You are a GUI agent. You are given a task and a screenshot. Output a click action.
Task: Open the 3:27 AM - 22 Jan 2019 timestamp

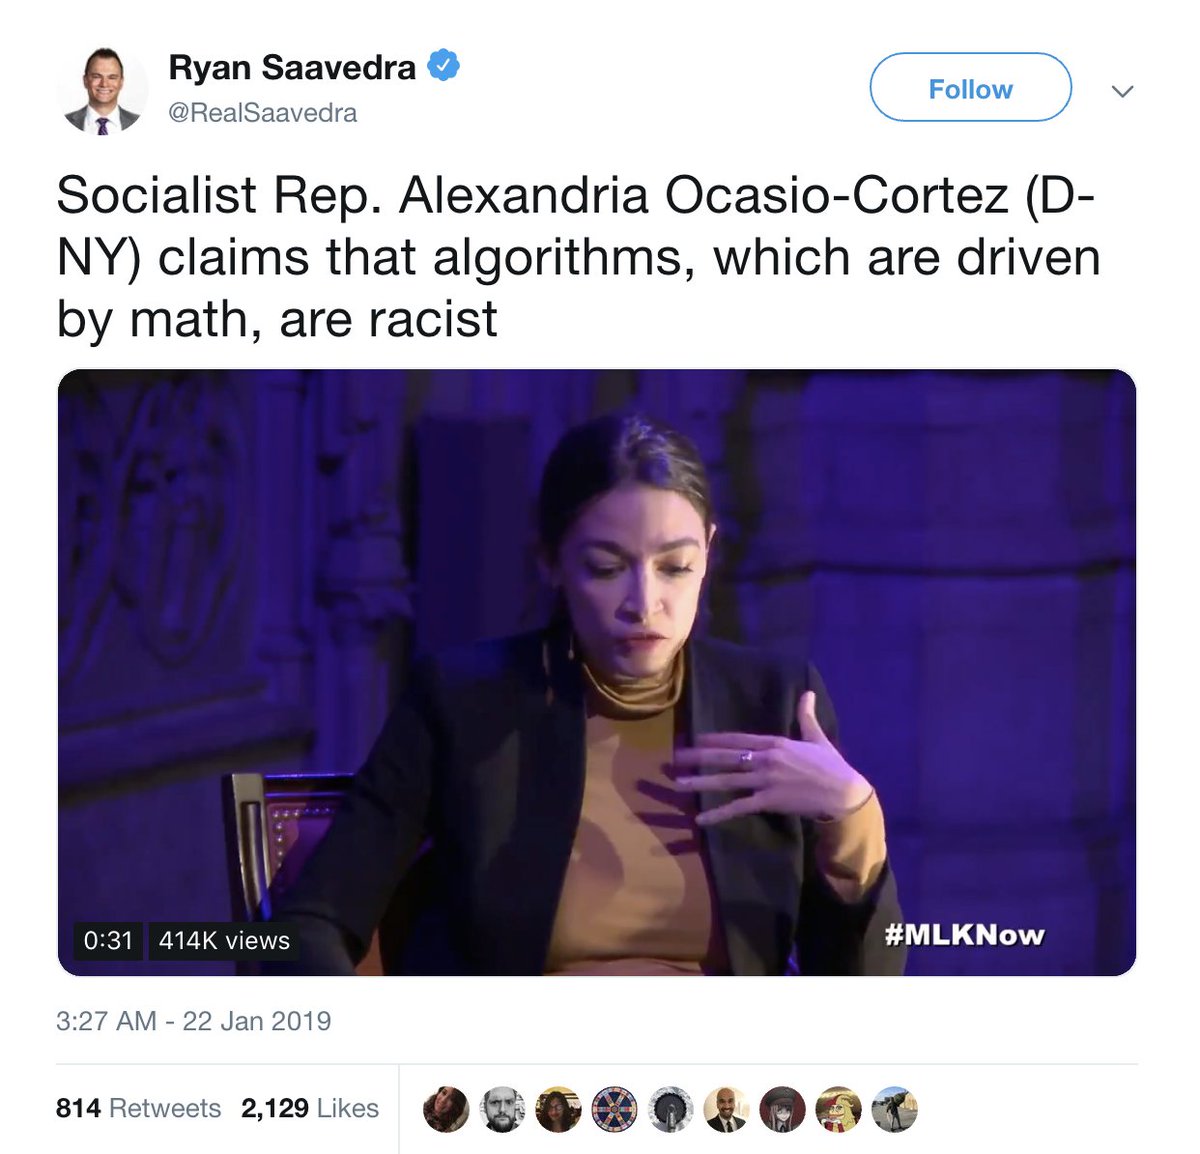tap(193, 1021)
